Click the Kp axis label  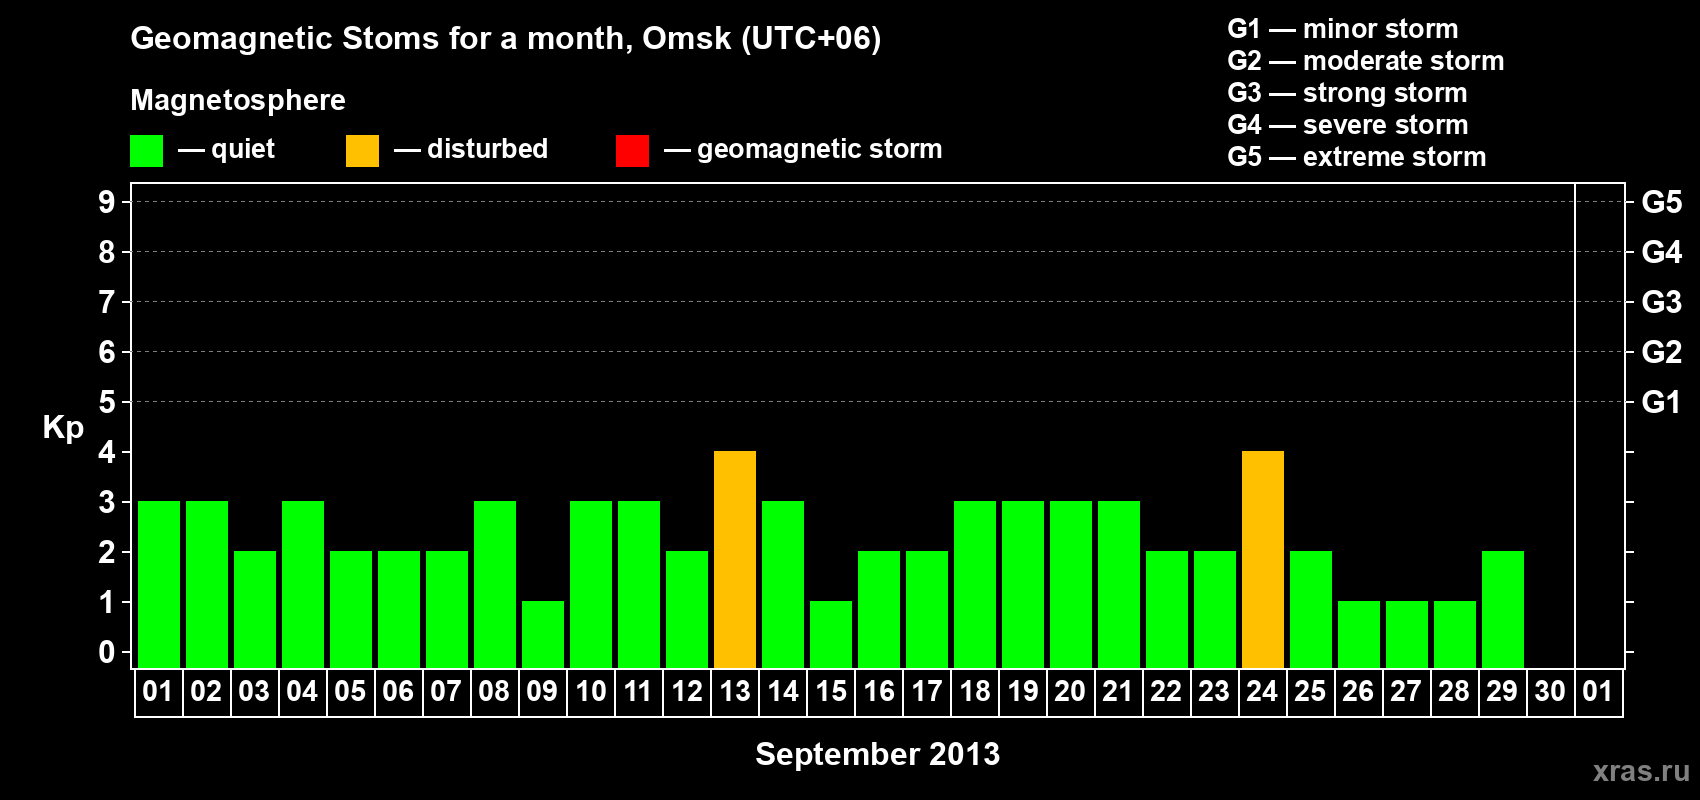pyautogui.click(x=63, y=428)
